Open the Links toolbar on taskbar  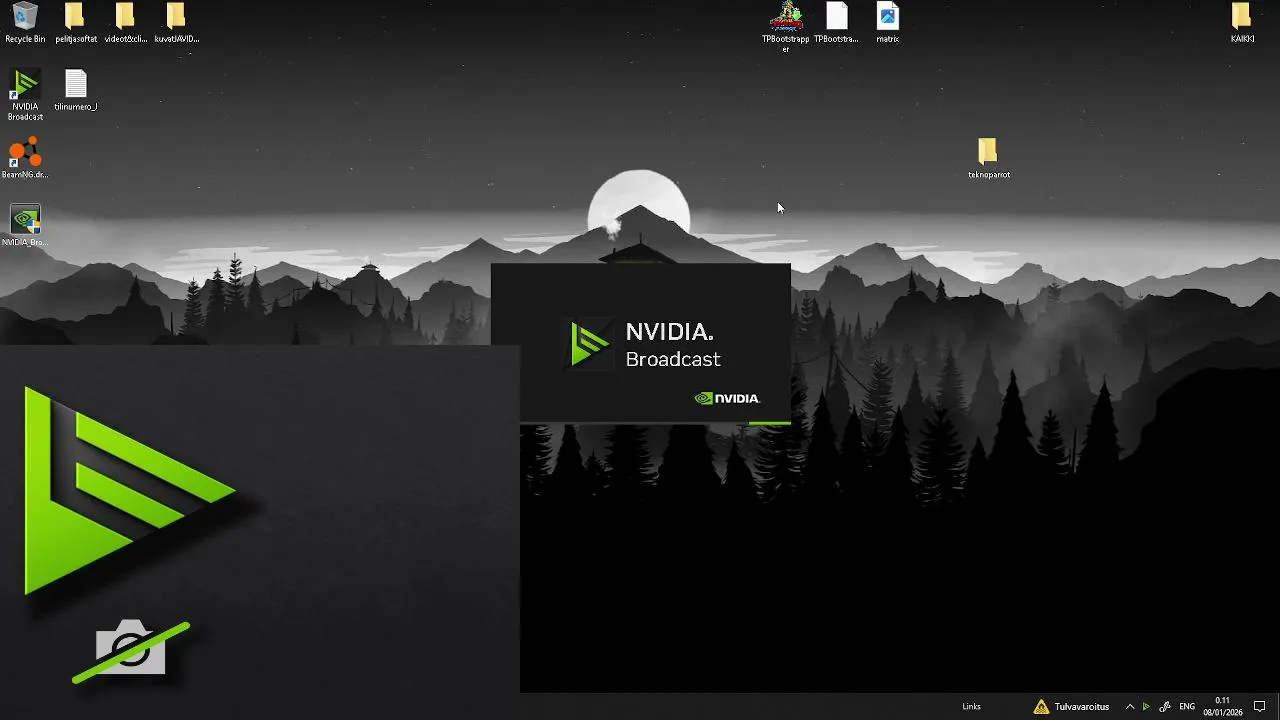tap(971, 707)
